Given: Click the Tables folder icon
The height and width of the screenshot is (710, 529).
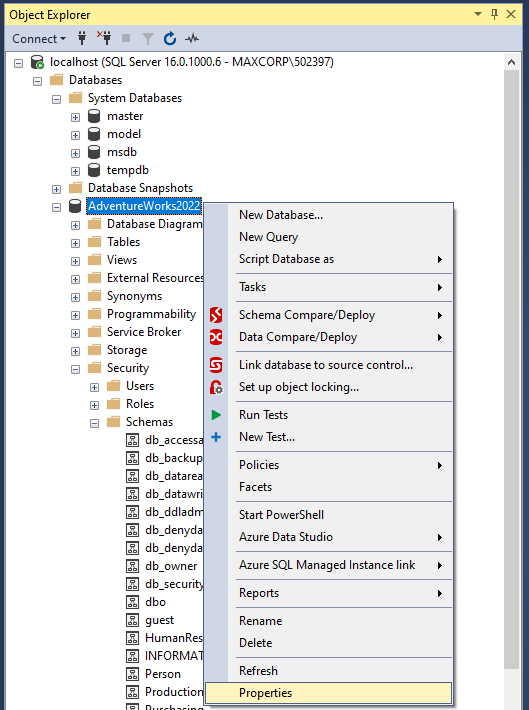Looking at the screenshot, I should 94,242.
